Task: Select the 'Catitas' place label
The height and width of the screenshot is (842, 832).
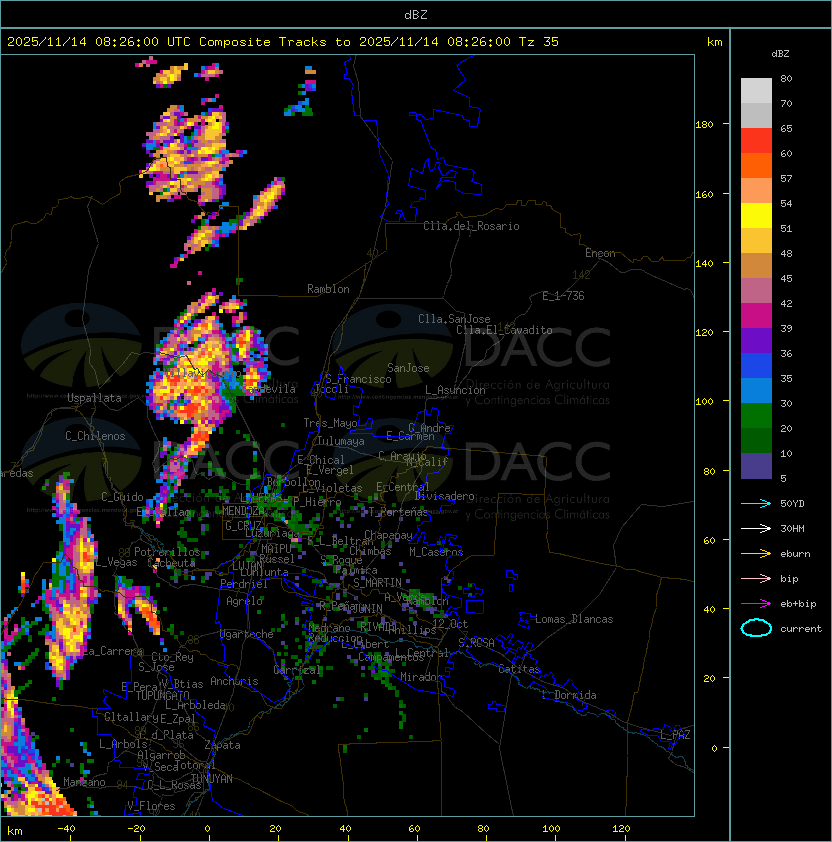Action: 519,669
